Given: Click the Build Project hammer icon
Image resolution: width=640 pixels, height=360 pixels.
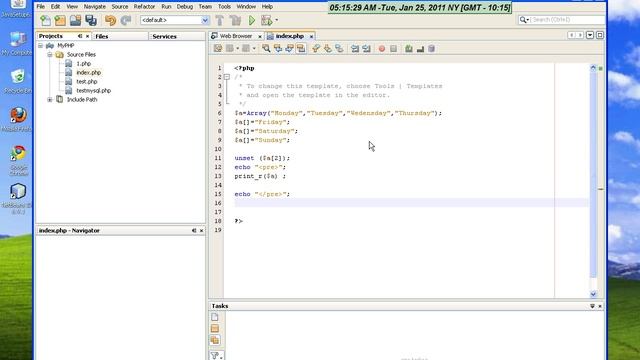Looking at the screenshot, I should coord(220,20).
